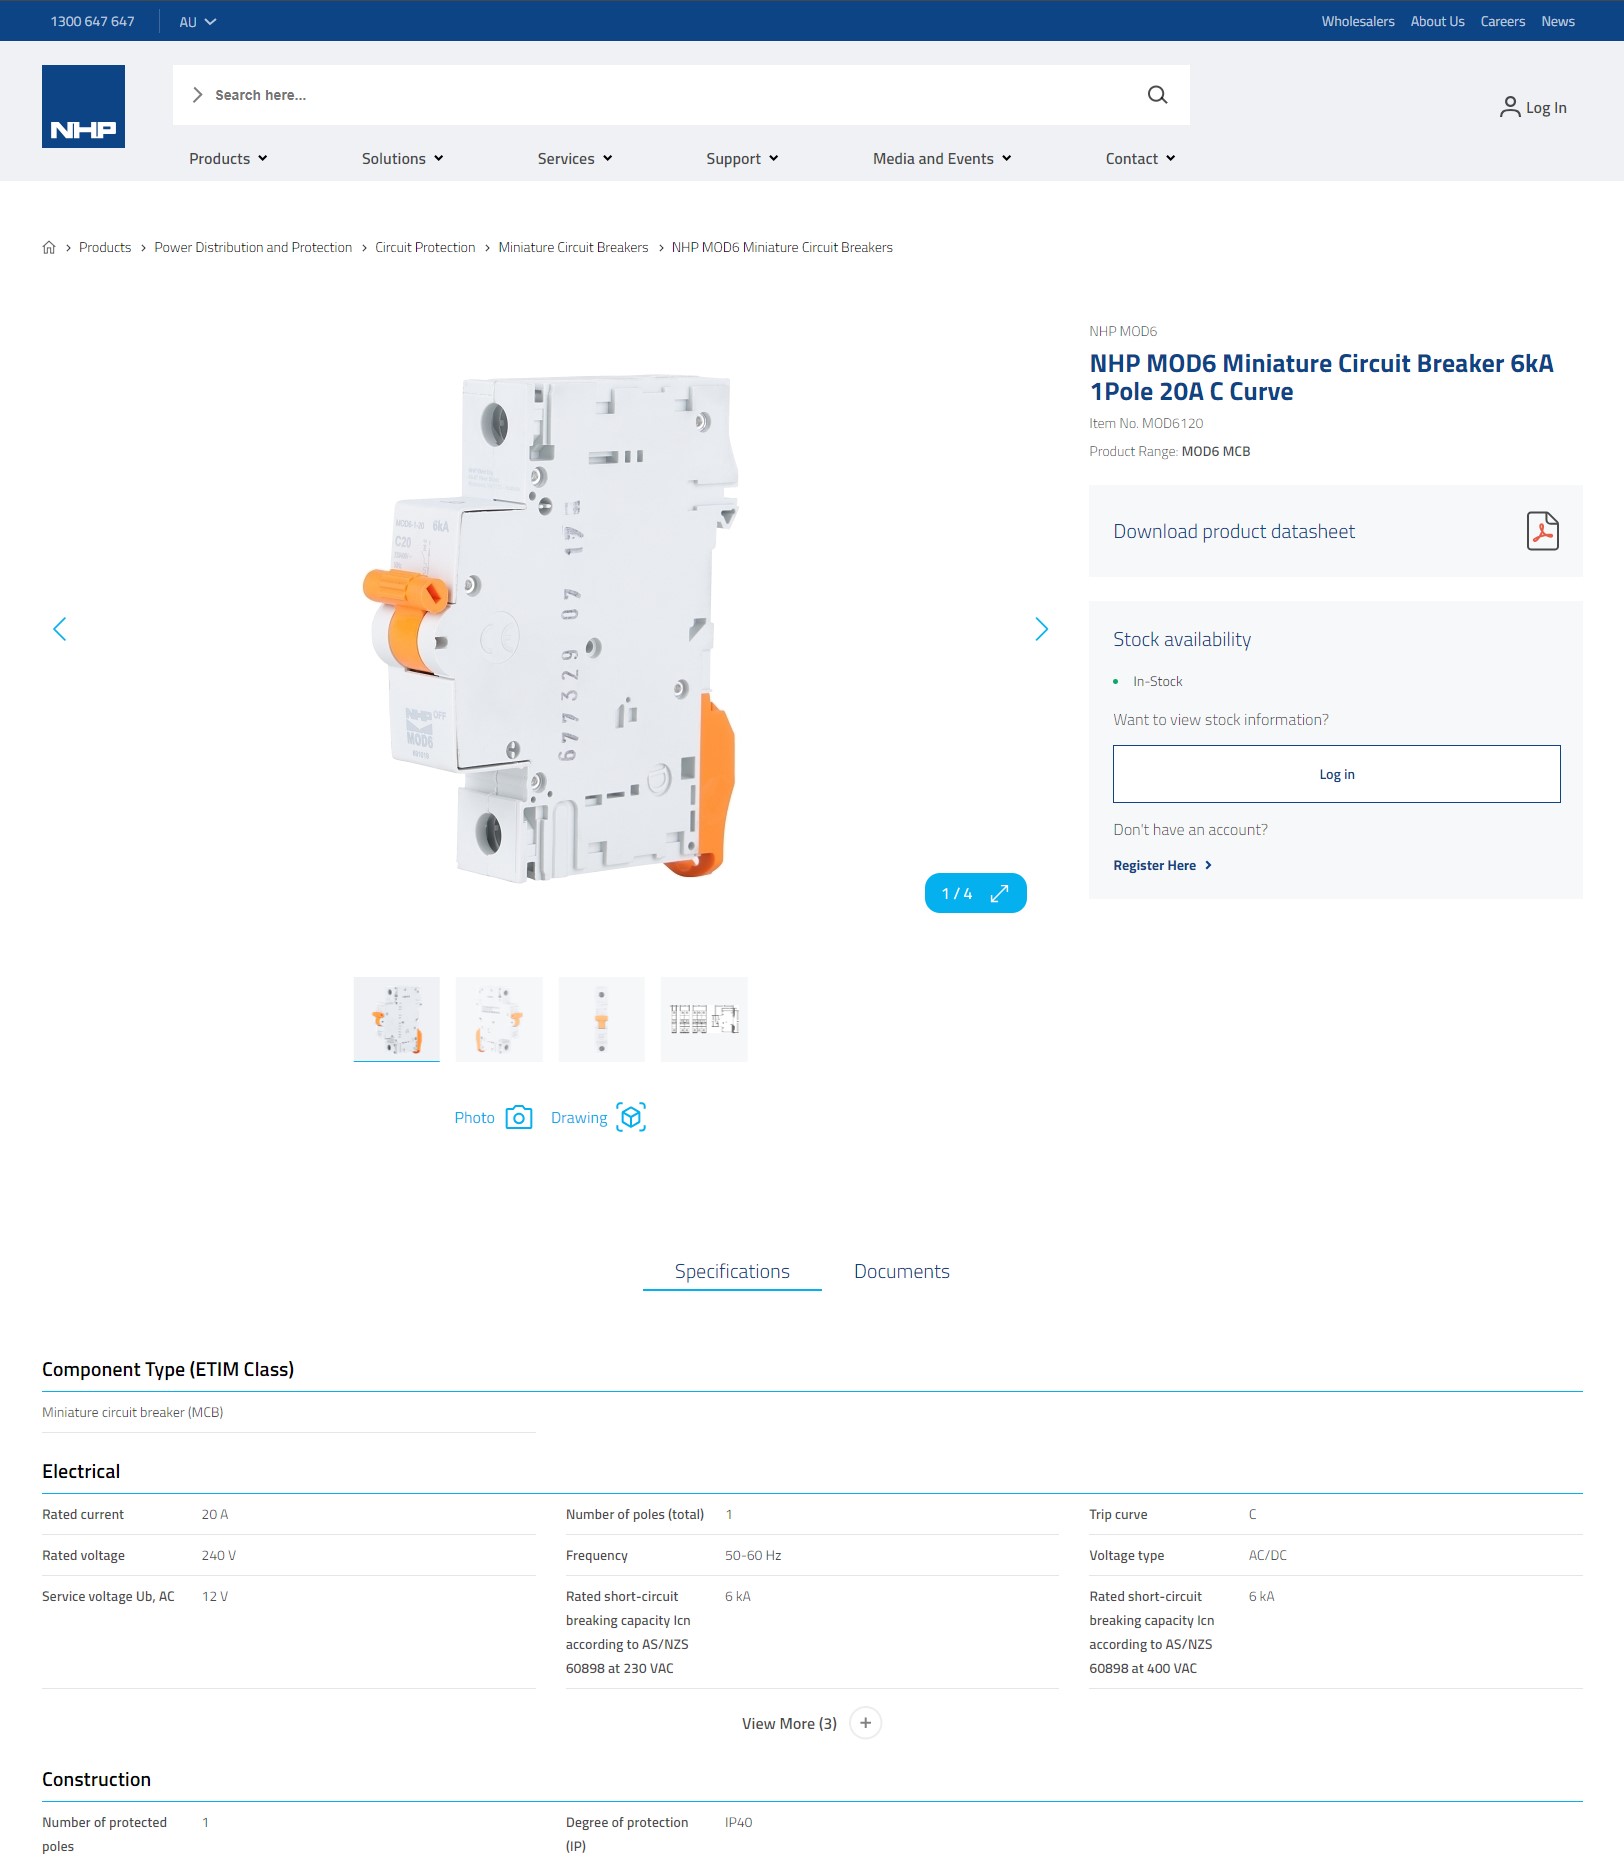Click the Photo label
Screen dimensions: 1624x1857
[474, 1117]
